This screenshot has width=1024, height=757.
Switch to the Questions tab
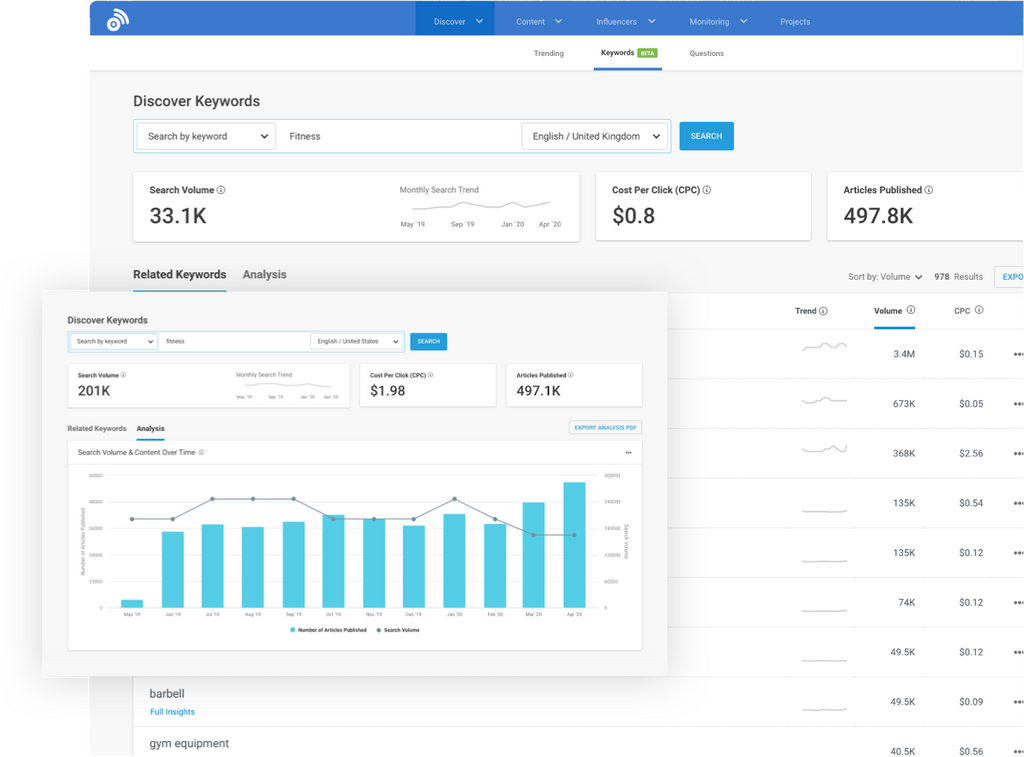click(x=706, y=53)
